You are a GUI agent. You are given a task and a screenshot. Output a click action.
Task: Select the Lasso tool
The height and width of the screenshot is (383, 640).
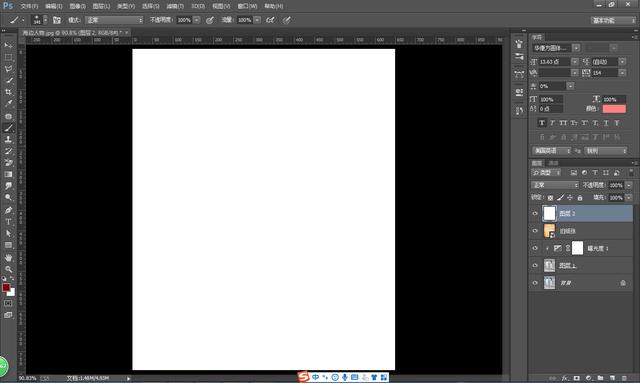(x=8, y=69)
